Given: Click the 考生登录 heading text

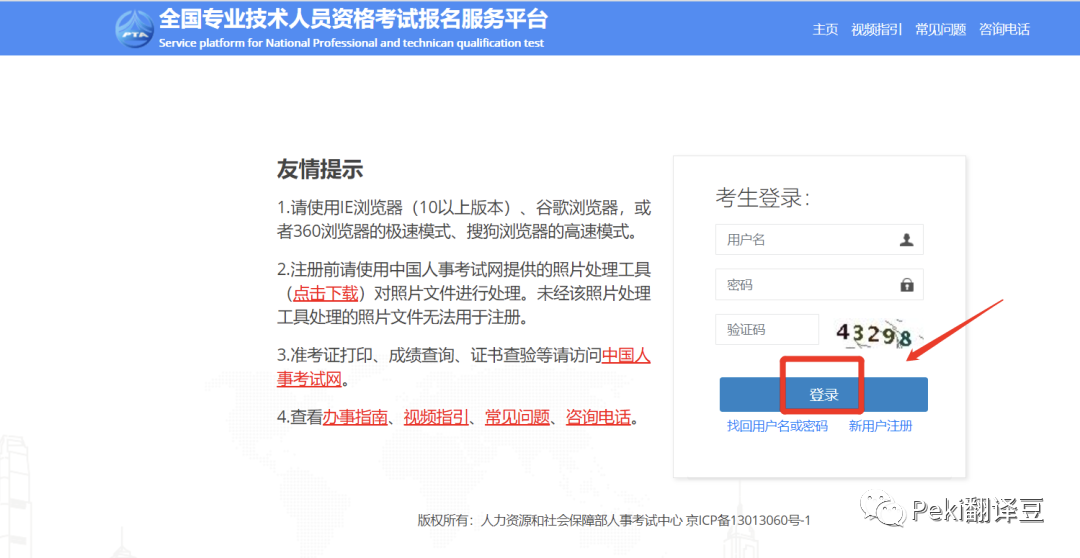Looking at the screenshot, I should point(762,198).
